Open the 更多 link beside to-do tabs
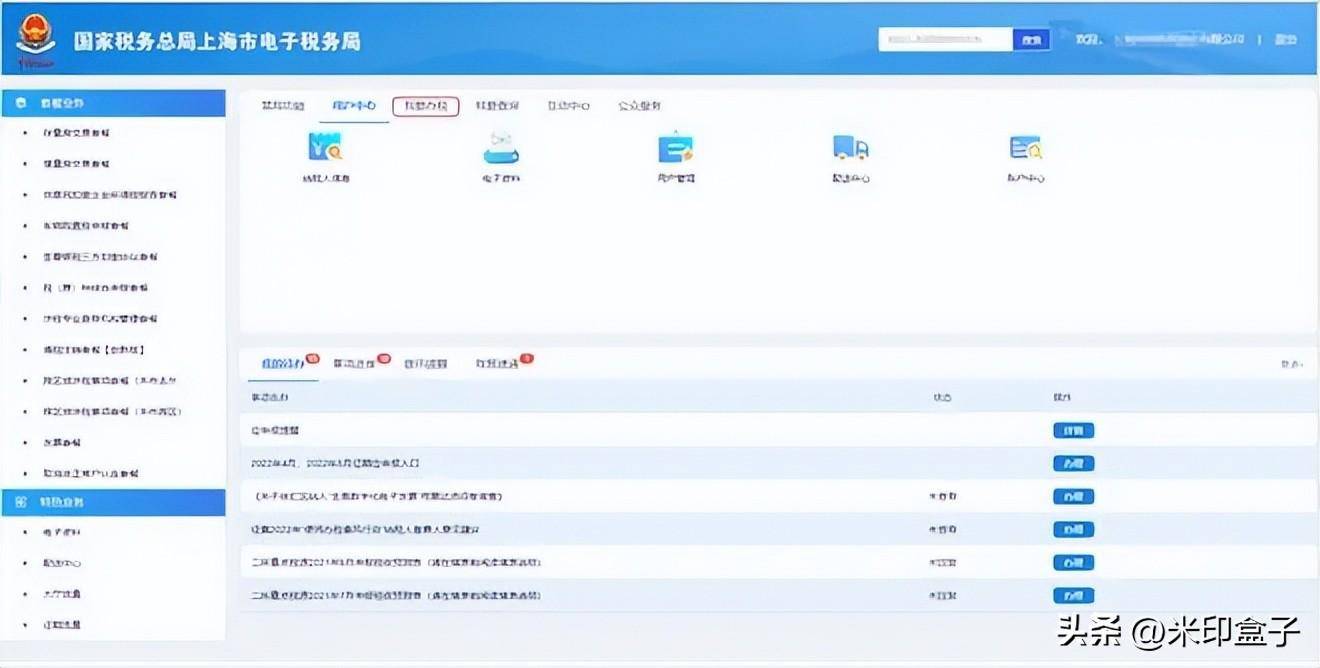Screen dimensions: 1320x668 [x=1292, y=365]
